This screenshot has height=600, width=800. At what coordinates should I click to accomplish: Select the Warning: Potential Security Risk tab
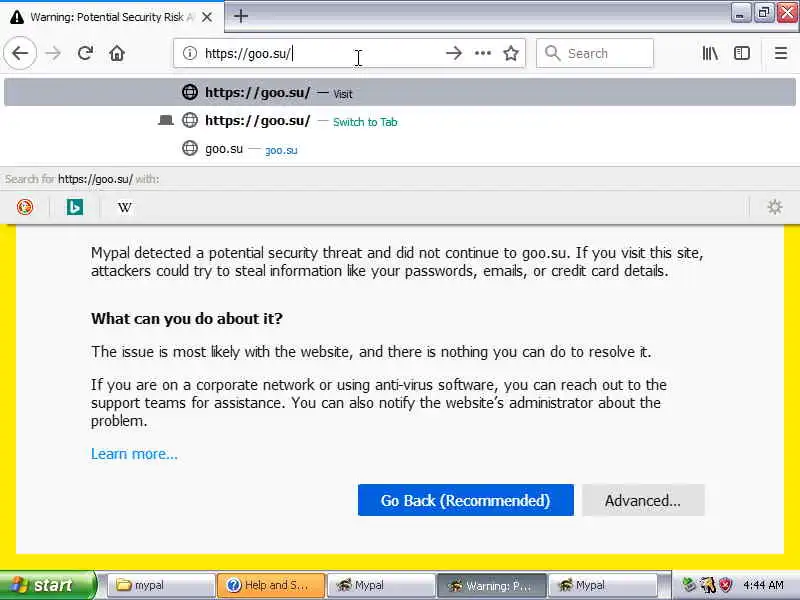(x=112, y=17)
